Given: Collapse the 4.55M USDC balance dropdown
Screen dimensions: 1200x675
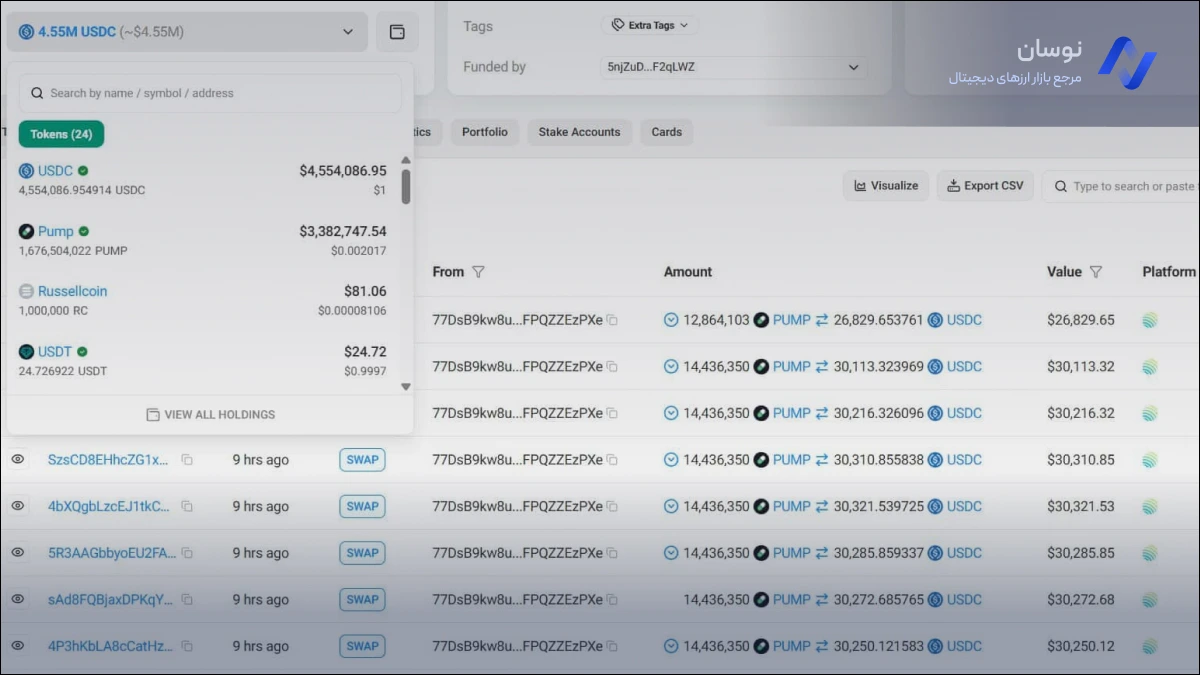Looking at the screenshot, I should point(347,32).
